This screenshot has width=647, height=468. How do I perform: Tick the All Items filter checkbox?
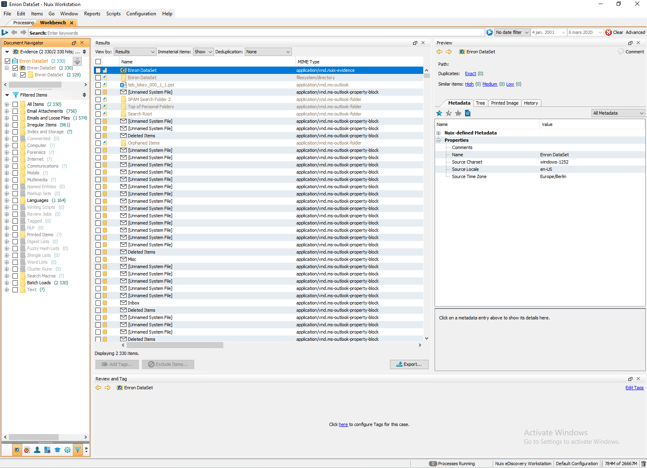pos(15,104)
